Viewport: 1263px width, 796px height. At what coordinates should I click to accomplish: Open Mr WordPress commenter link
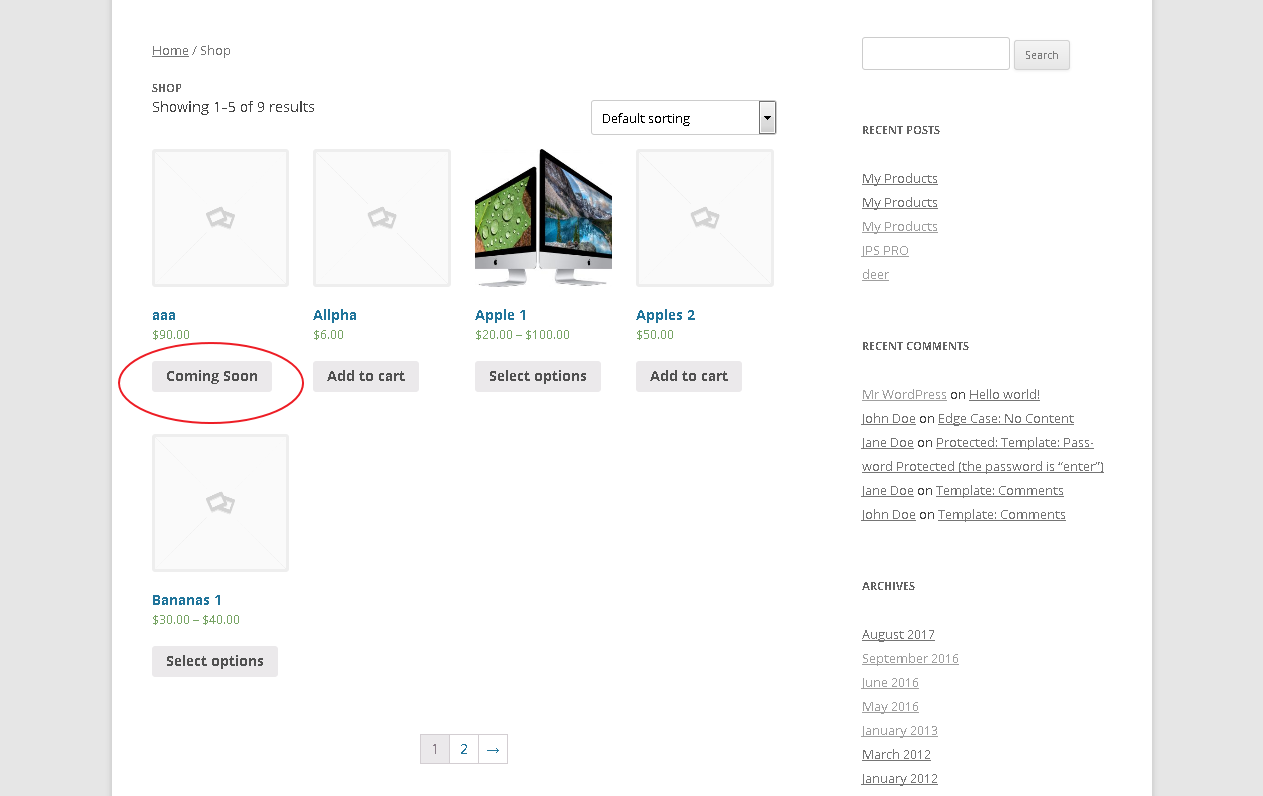(x=904, y=394)
